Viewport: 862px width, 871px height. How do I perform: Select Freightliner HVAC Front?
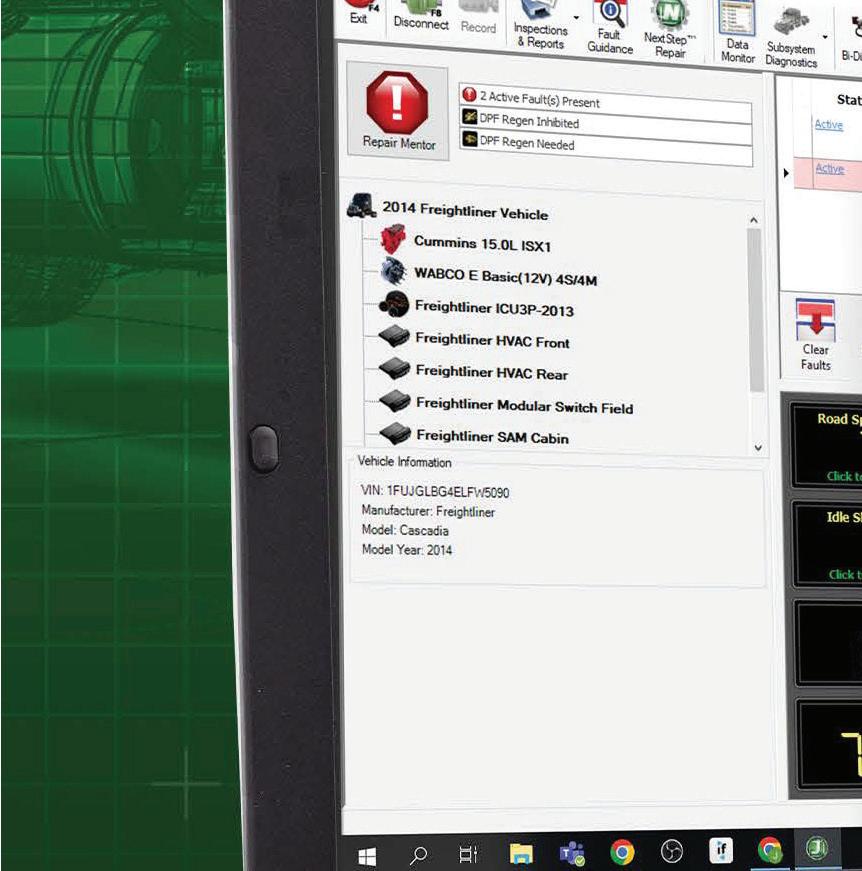492,340
